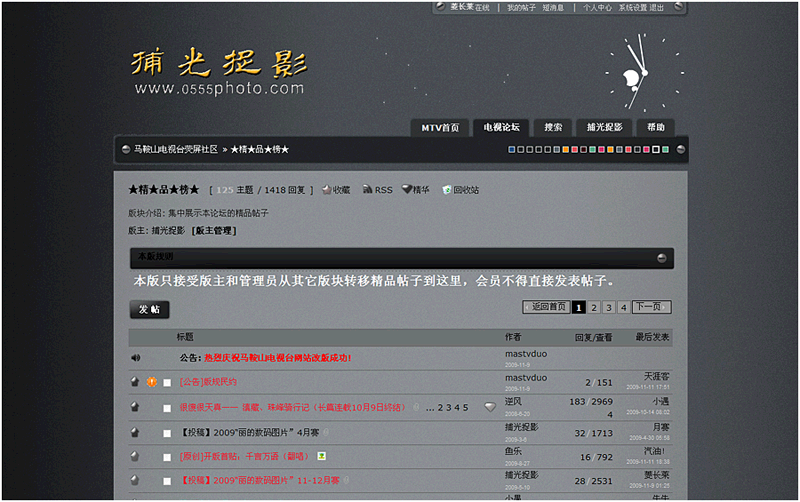Screen dimensions: 800x502
Task: Click the speaker icon beside 公告 announcement
Action: (135, 358)
